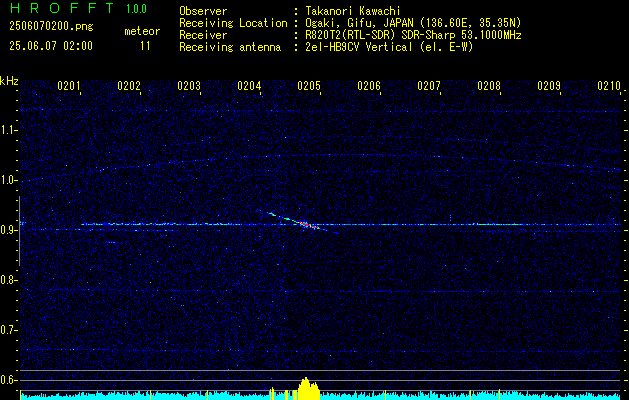Click the meteor count 11

[x=145, y=46]
